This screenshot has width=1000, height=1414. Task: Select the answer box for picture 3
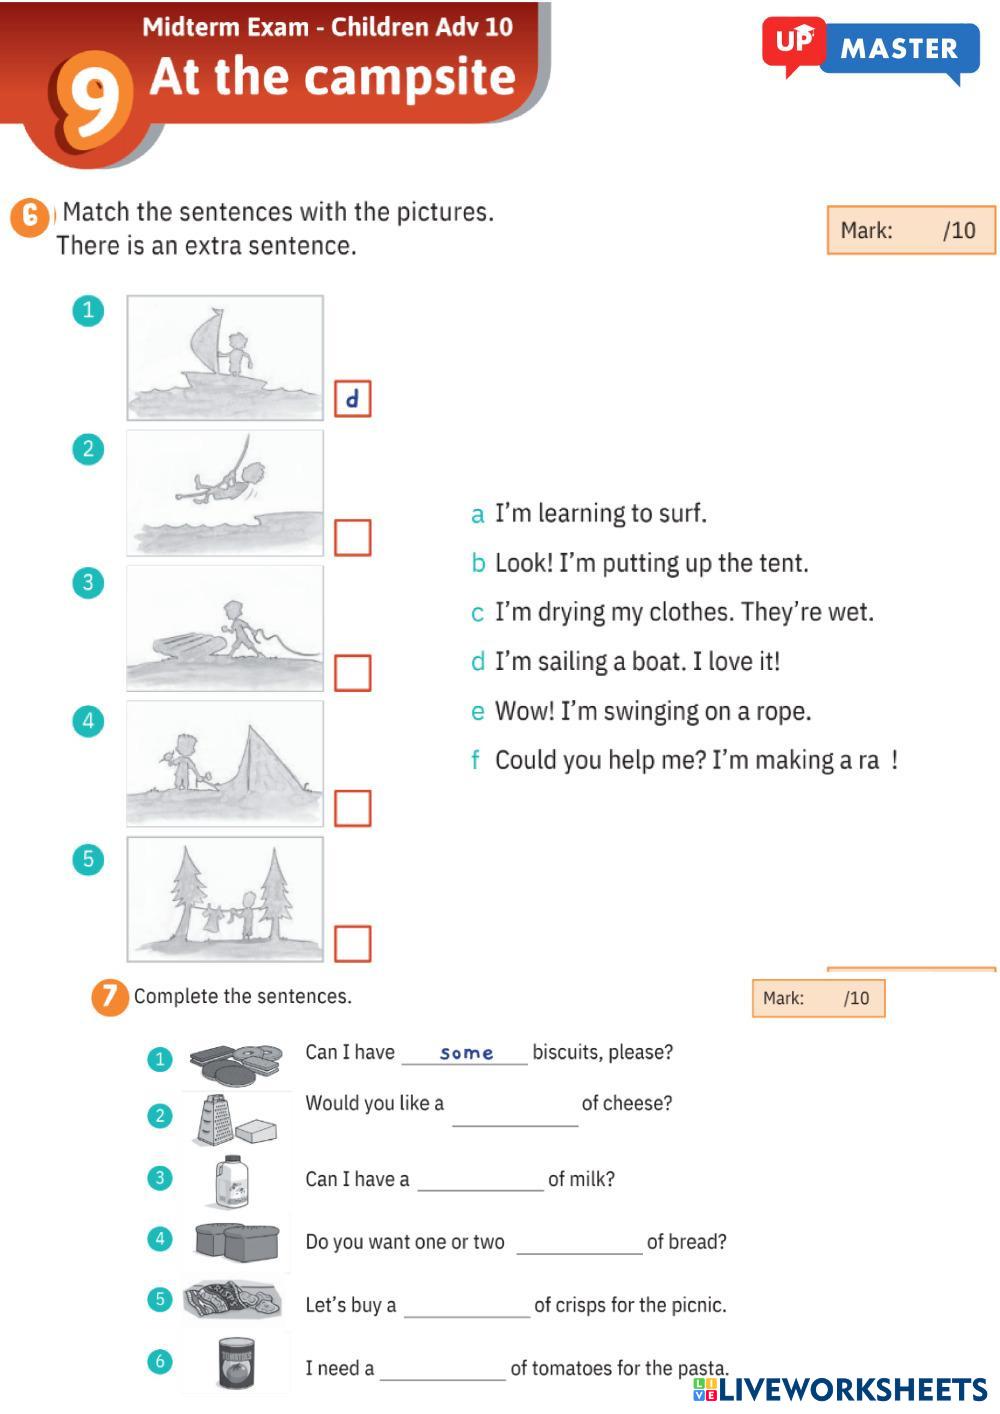352,673
